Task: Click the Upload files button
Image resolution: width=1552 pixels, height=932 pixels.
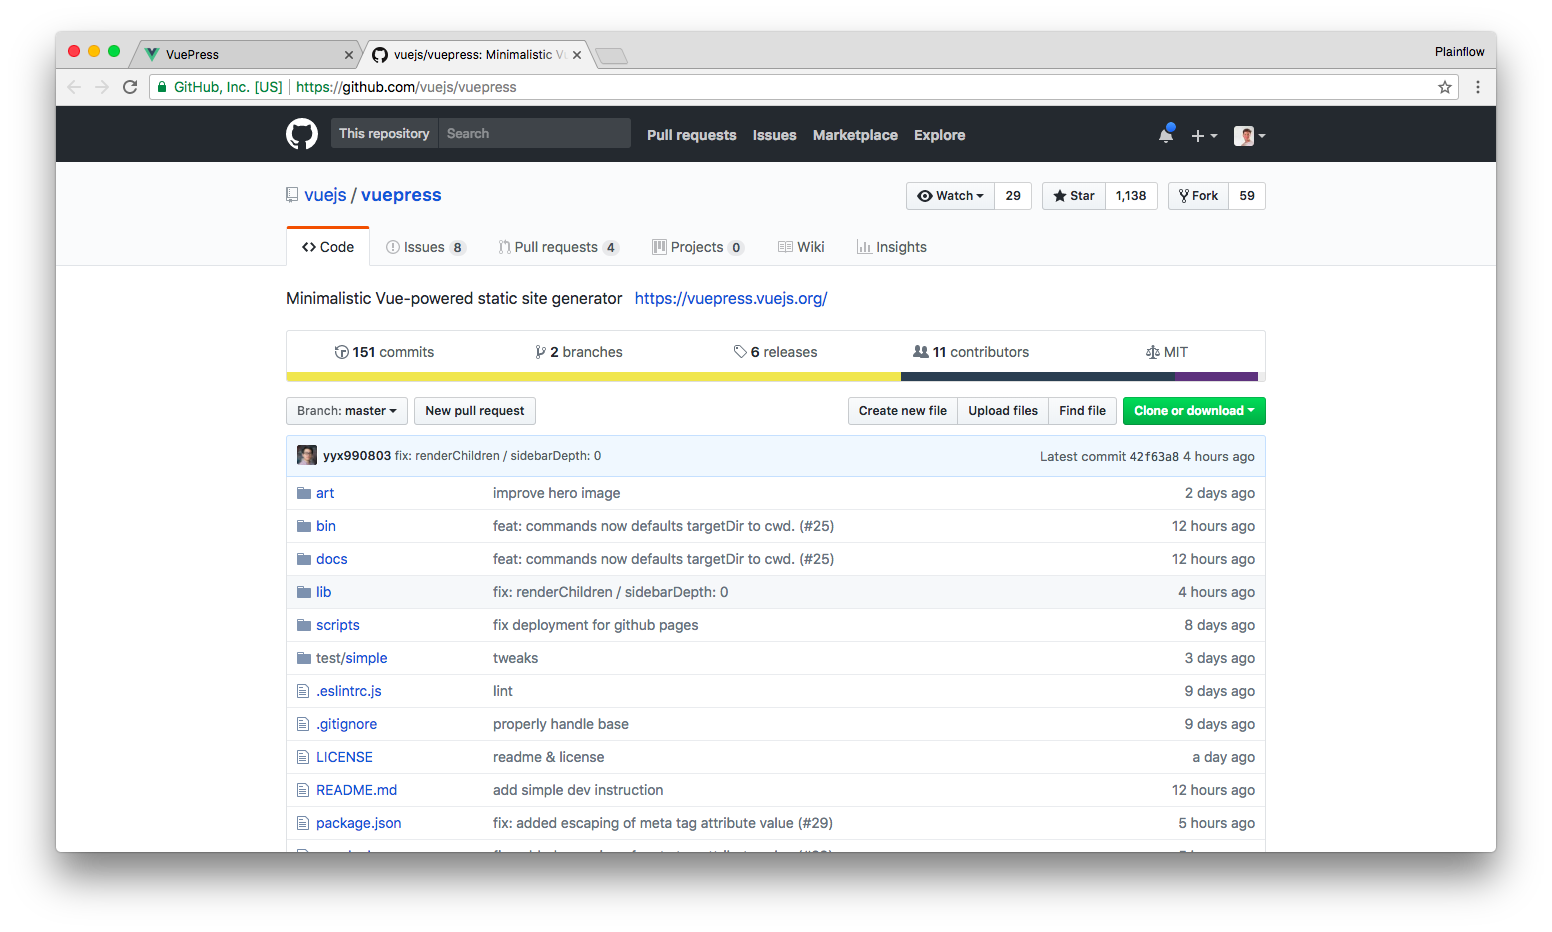Action: click(1003, 411)
